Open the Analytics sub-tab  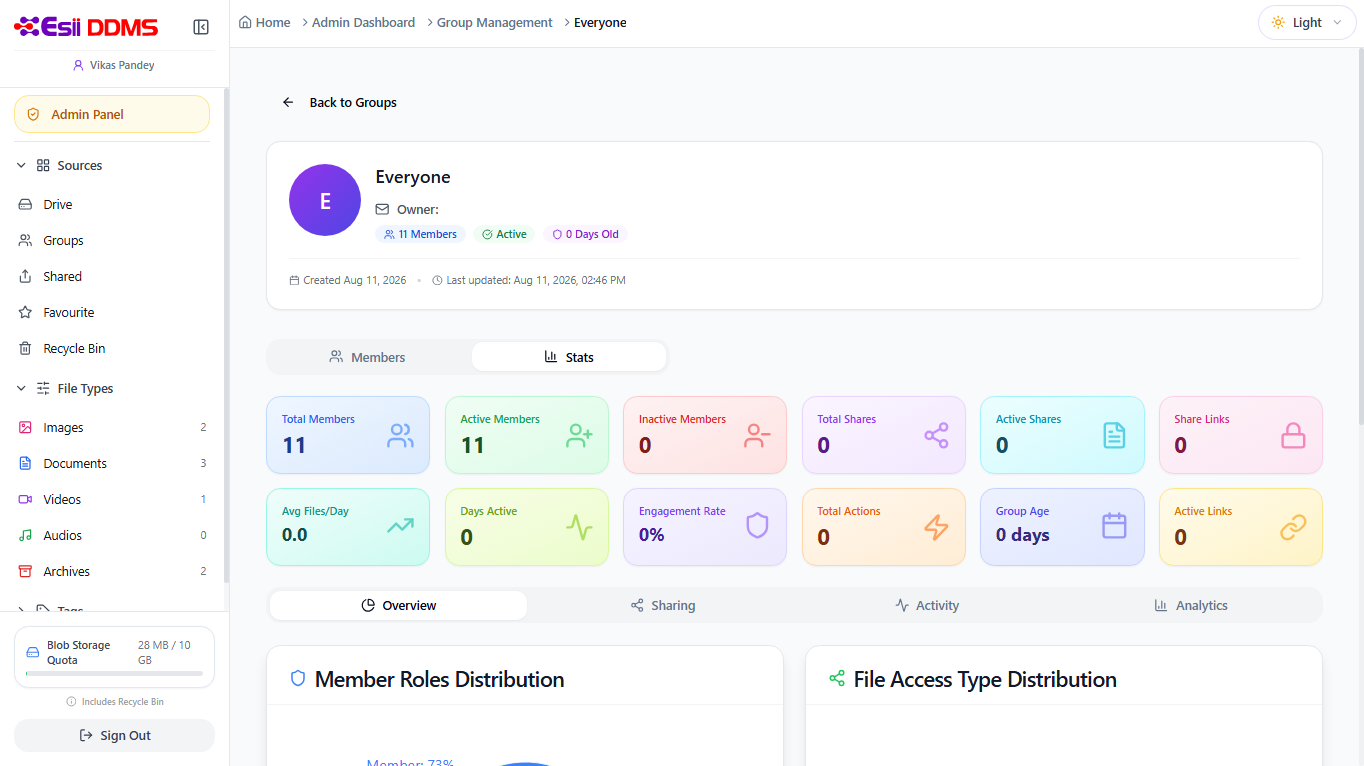click(x=1190, y=605)
